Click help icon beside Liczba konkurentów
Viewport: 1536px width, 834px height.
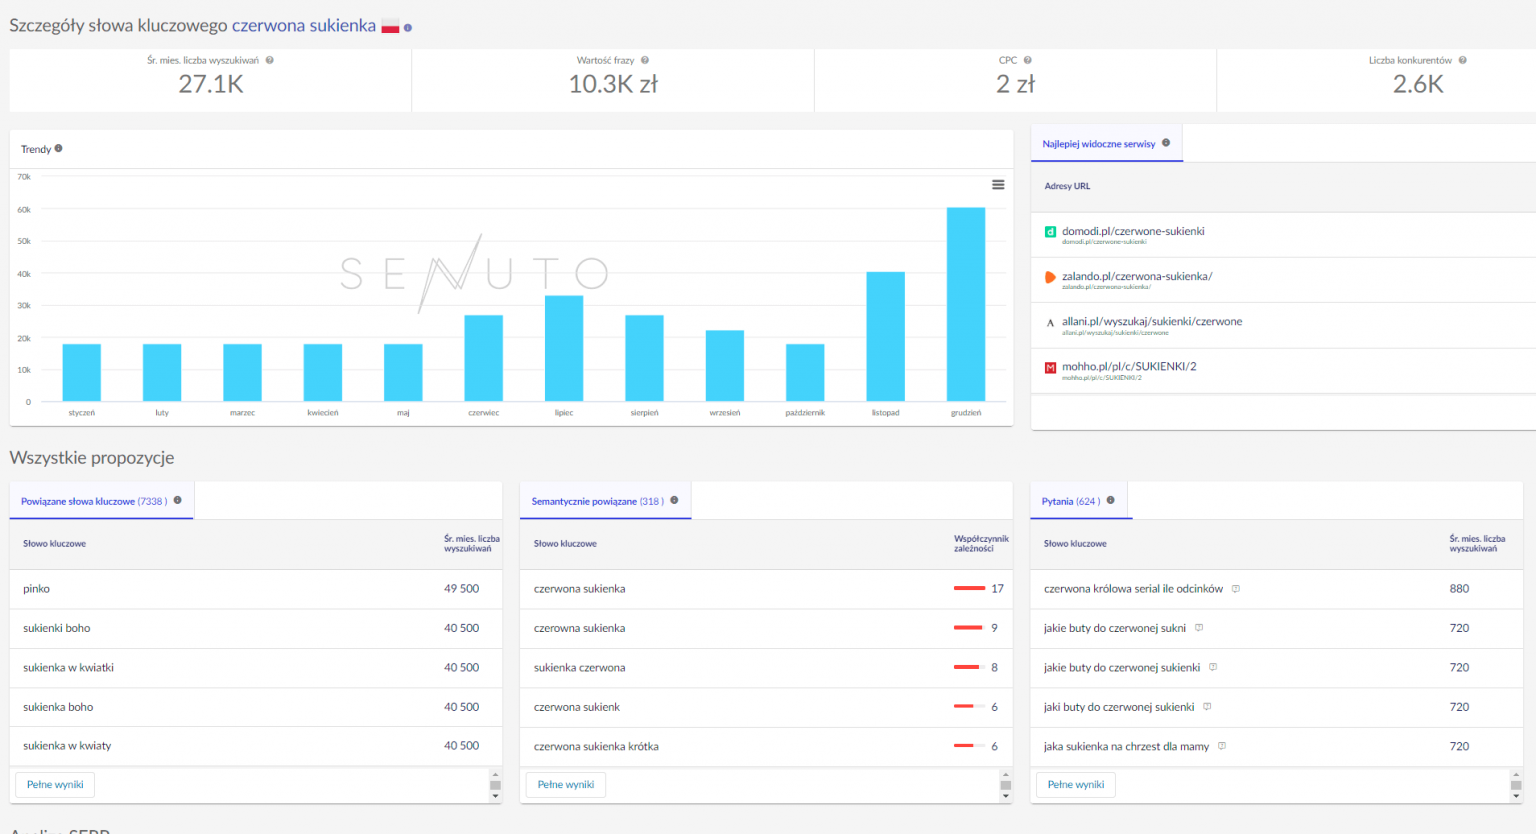(x=1462, y=60)
